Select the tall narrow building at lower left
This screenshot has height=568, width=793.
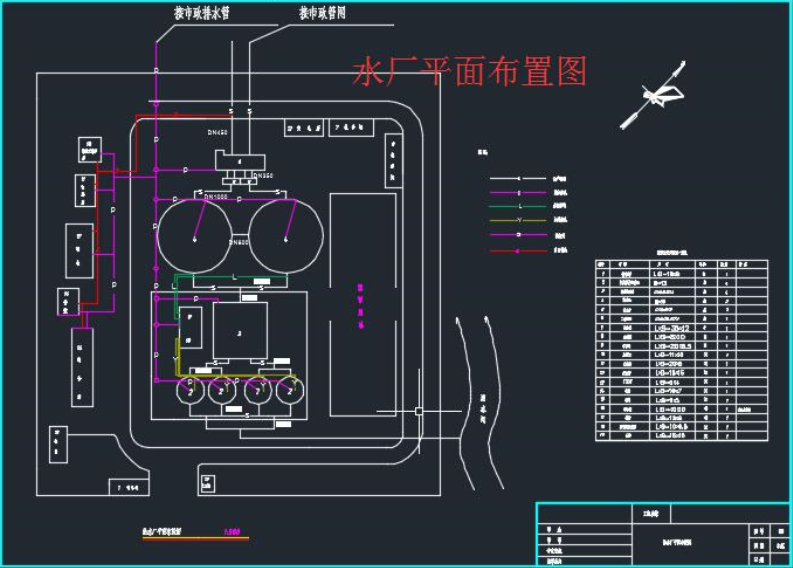coord(82,367)
